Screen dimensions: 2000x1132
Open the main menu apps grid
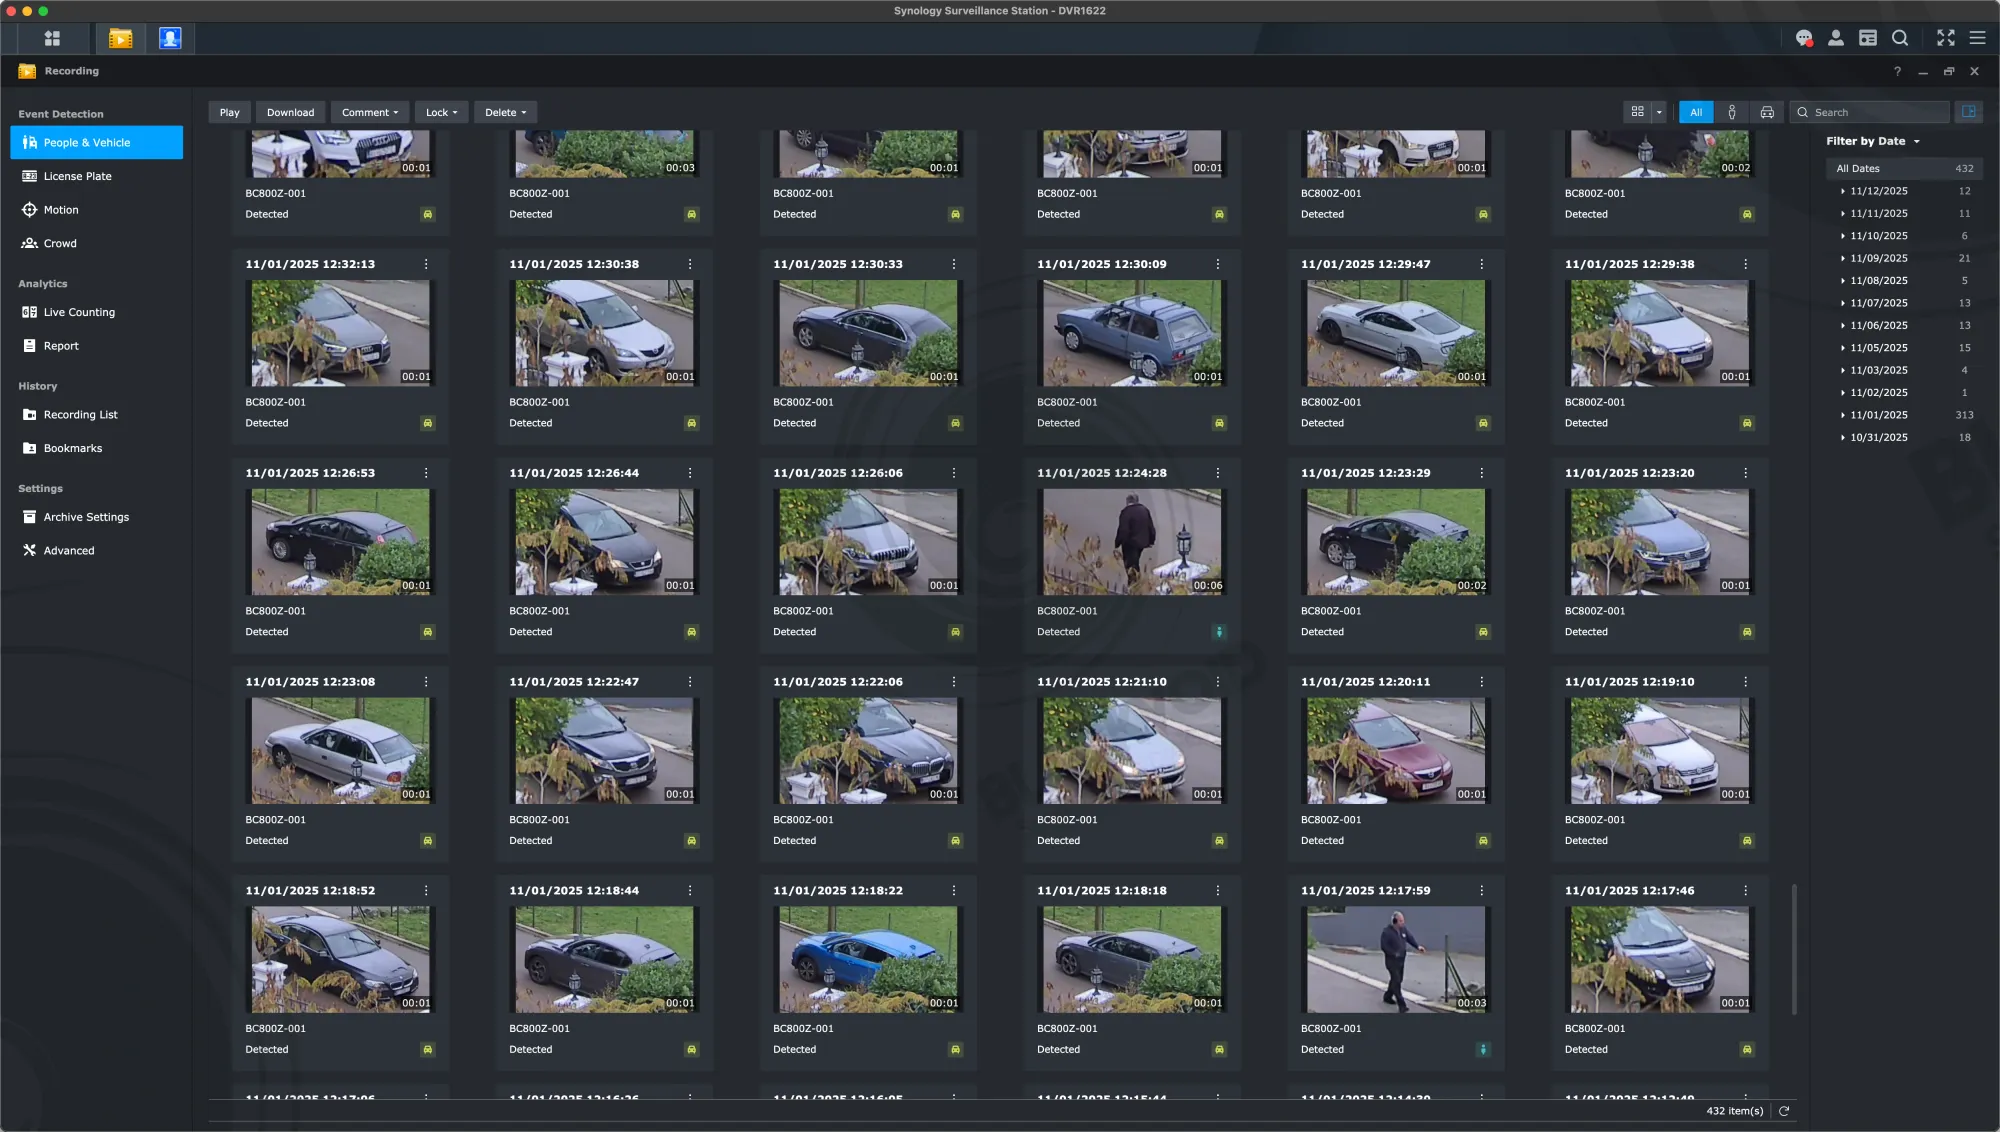(52, 38)
